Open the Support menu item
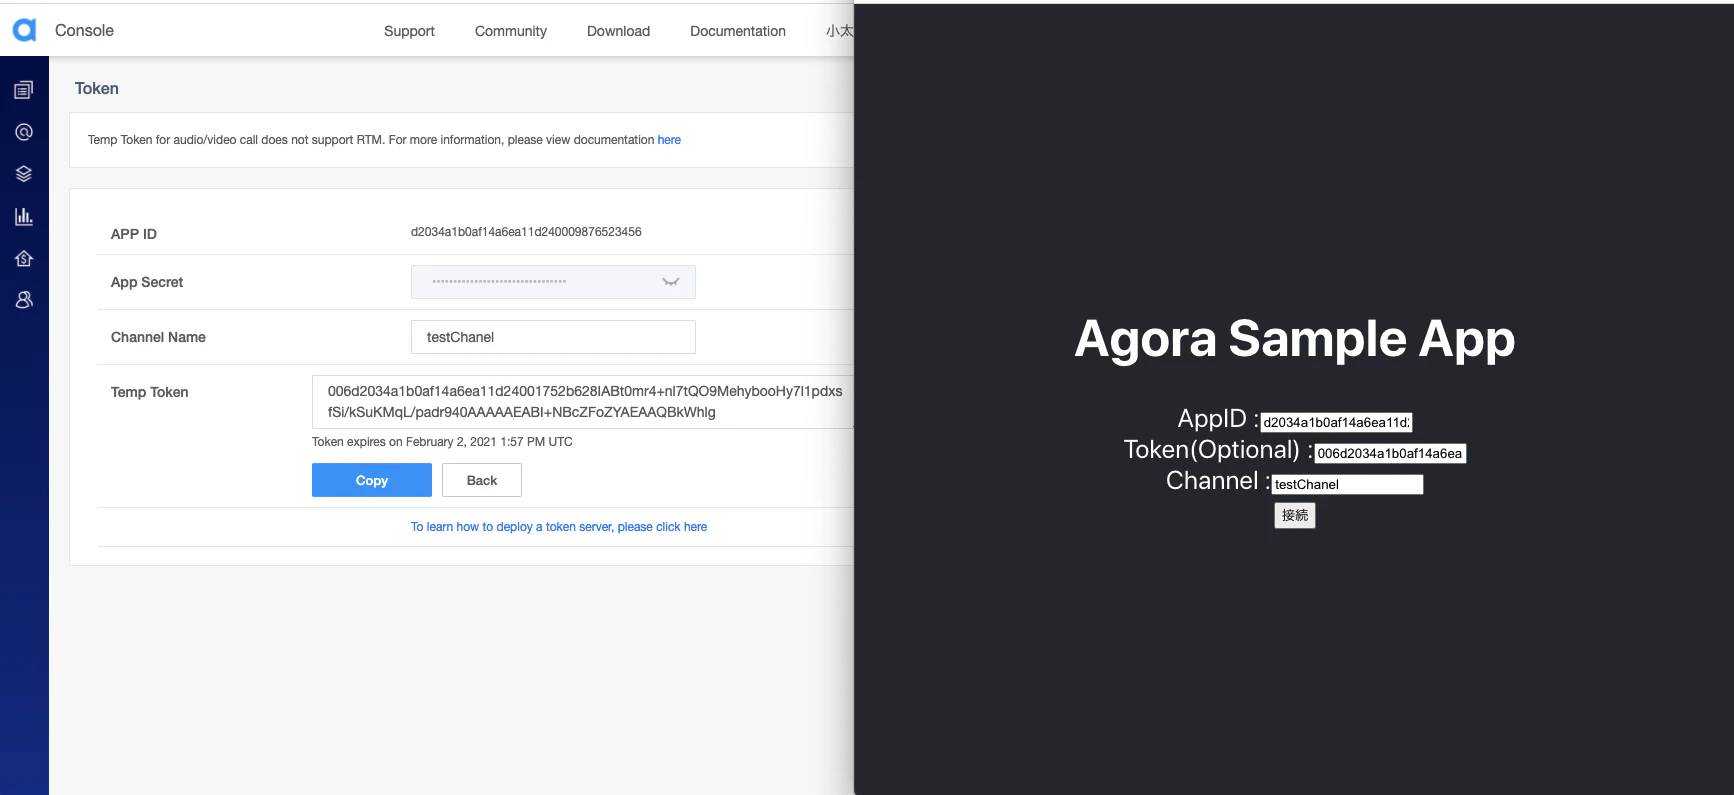This screenshot has width=1734, height=795. coord(409,31)
